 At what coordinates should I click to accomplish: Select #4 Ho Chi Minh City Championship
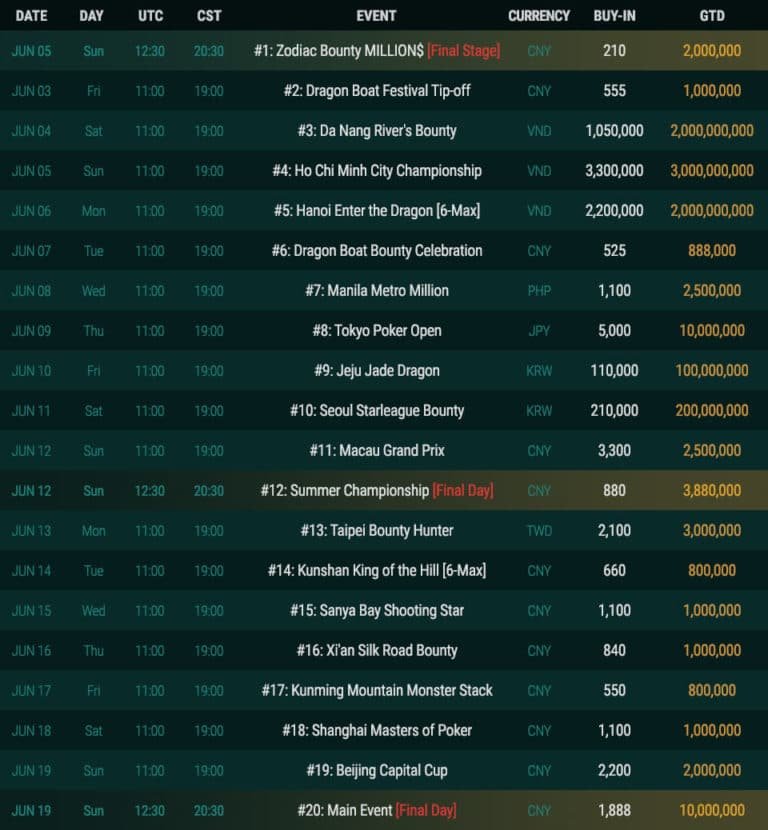point(376,170)
